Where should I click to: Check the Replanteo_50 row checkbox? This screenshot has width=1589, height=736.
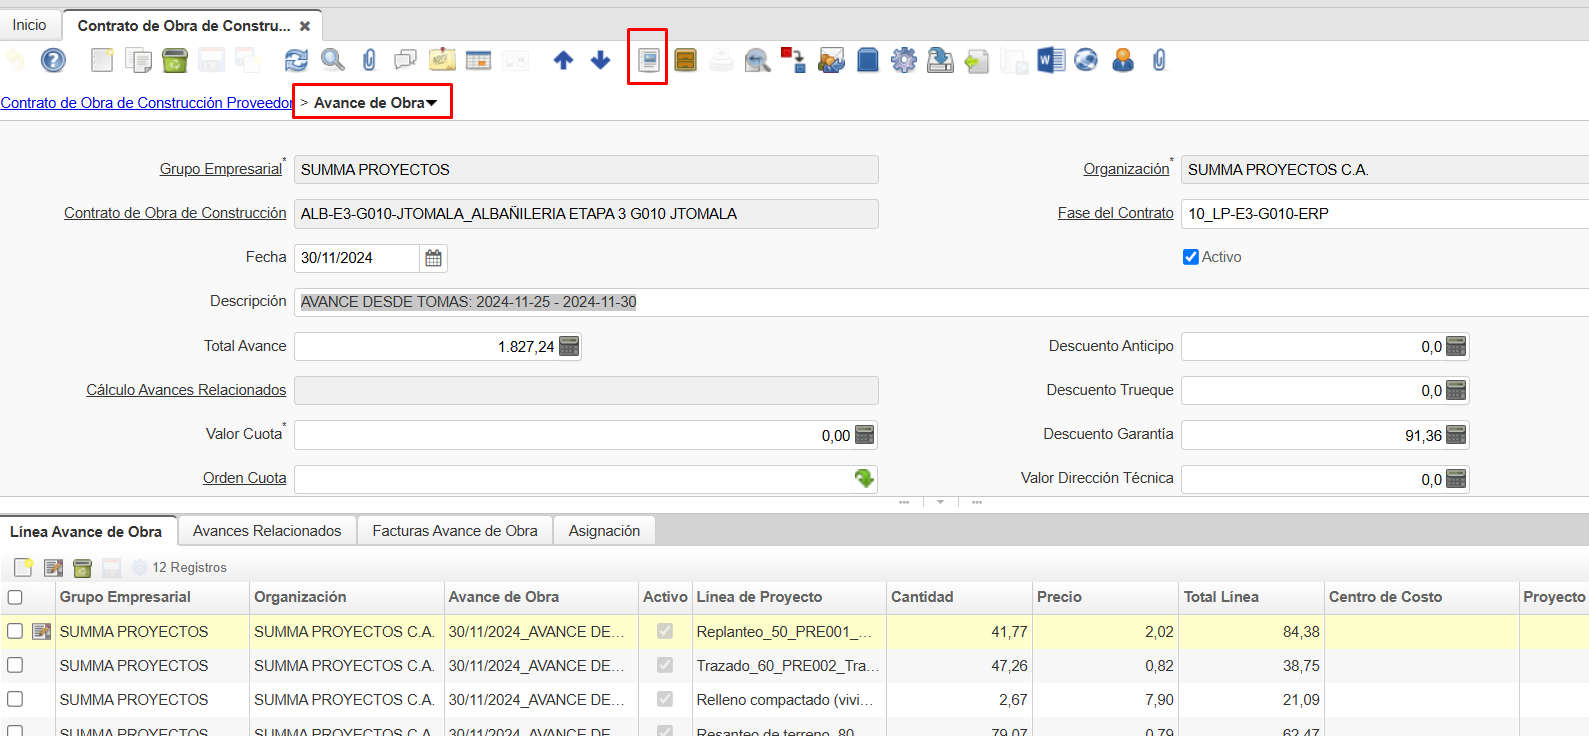(x=15, y=631)
